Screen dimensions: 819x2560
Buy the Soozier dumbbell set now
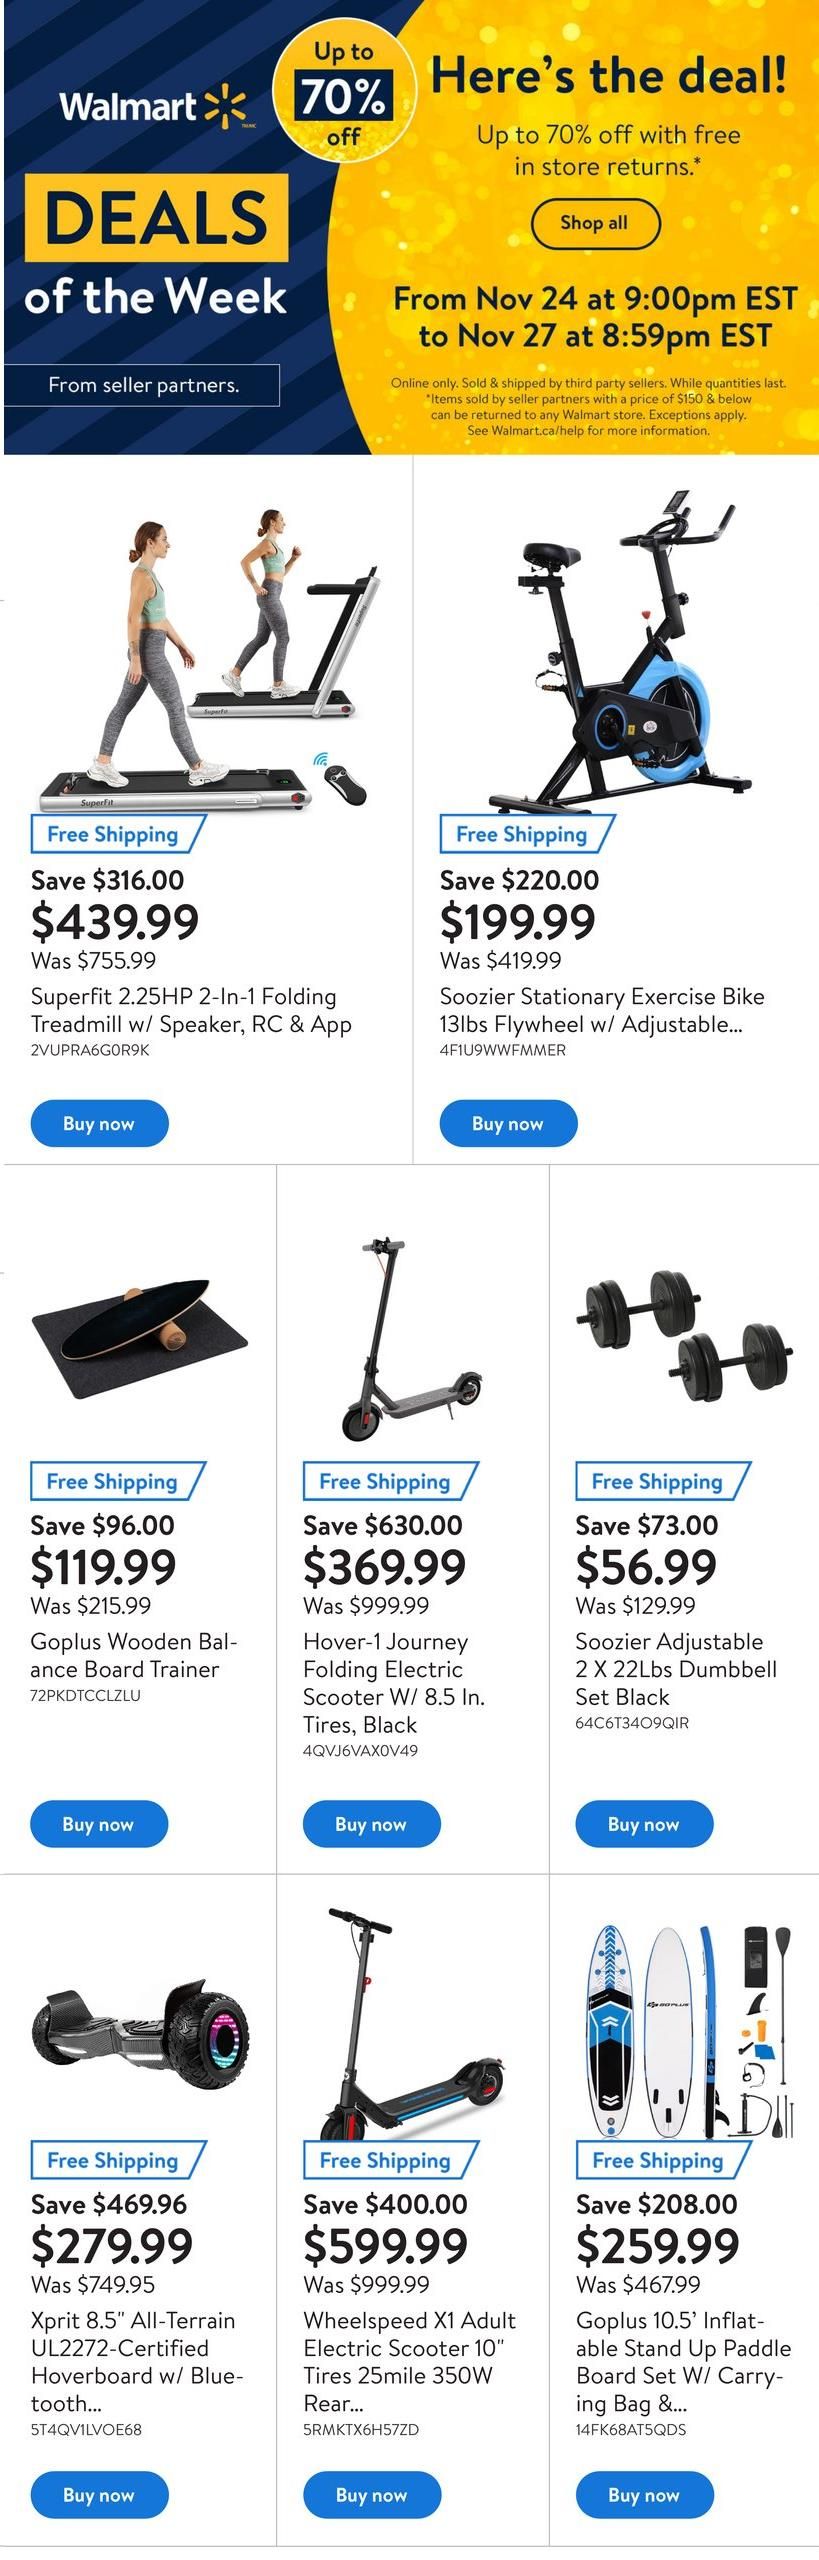644,1824
